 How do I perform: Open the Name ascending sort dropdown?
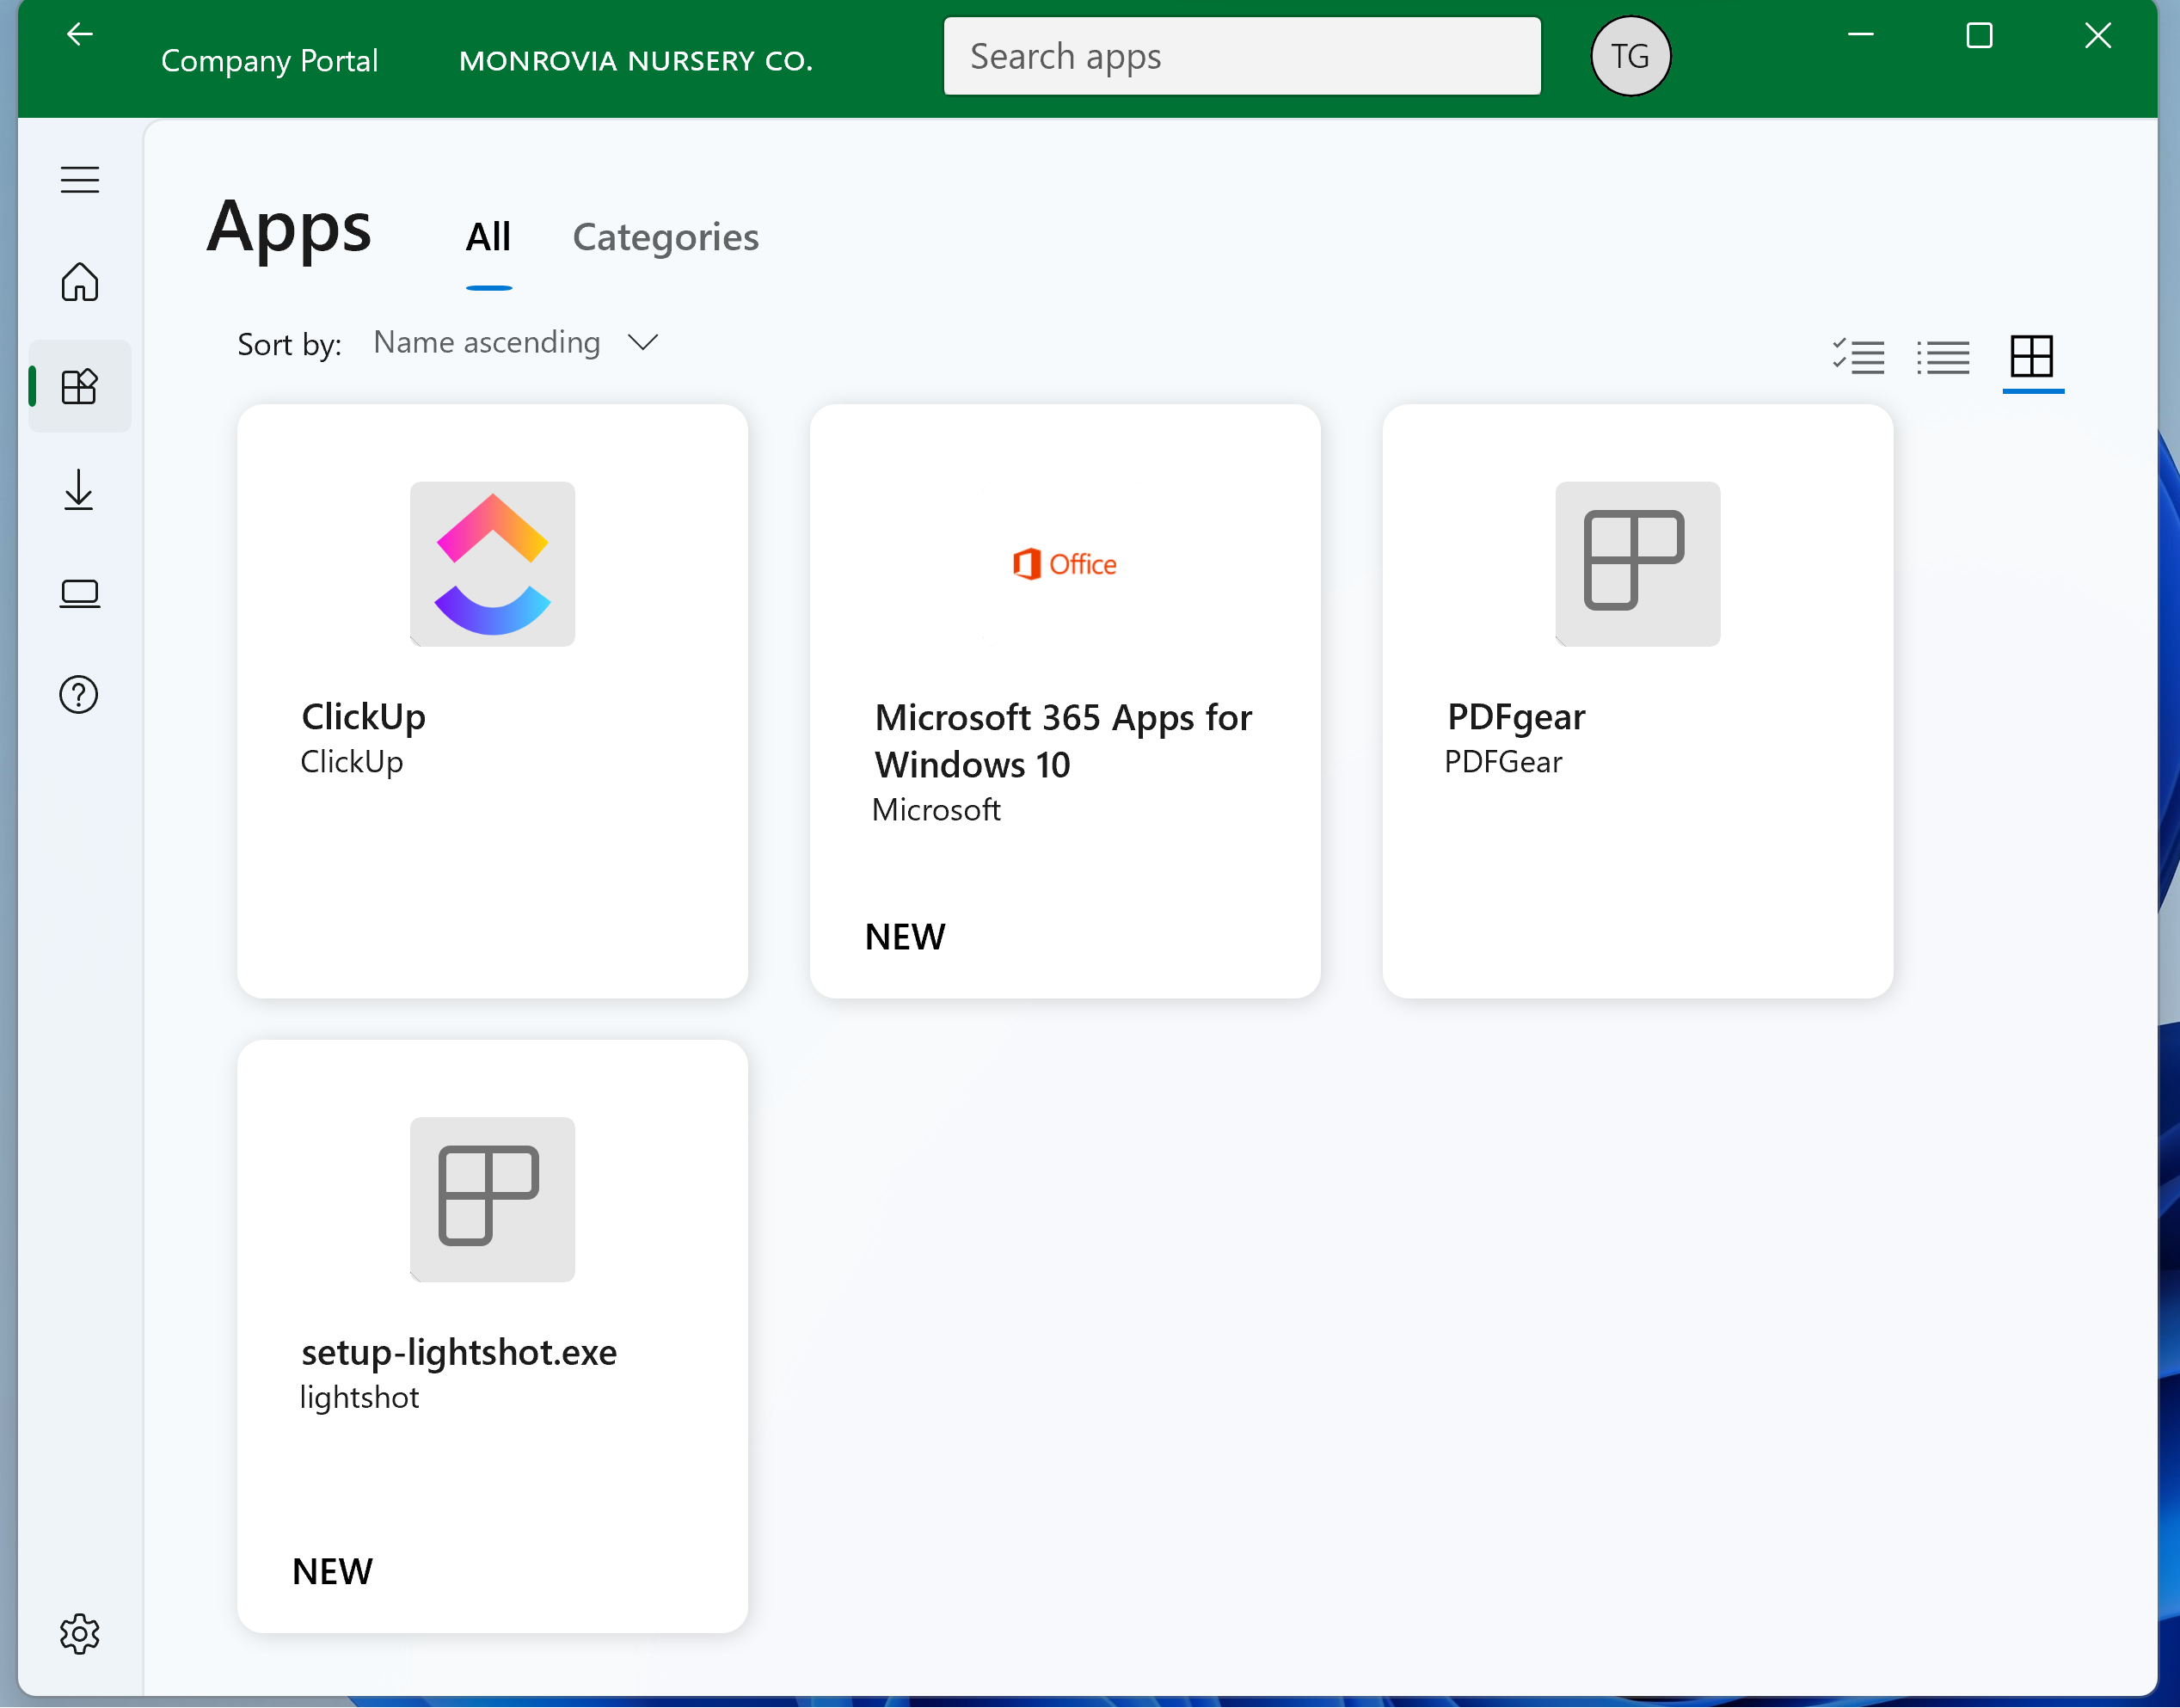[516, 343]
